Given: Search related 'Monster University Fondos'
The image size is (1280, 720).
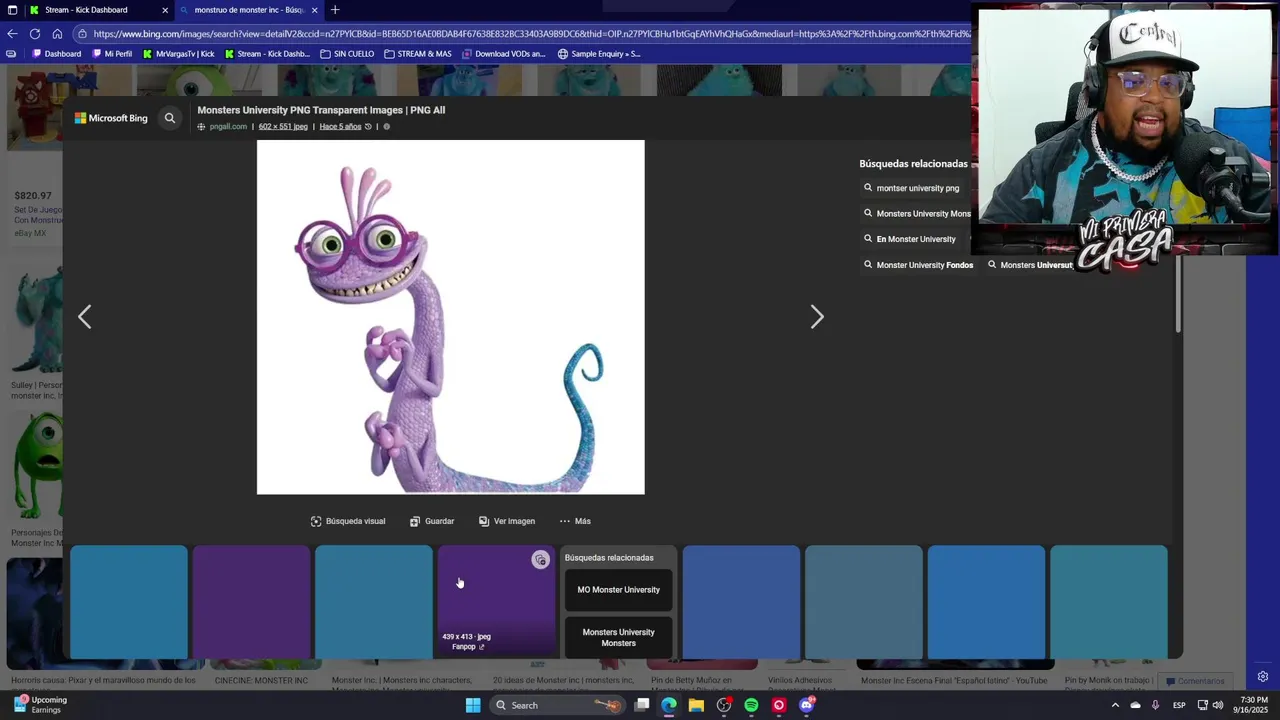Looking at the screenshot, I should pos(919,265).
